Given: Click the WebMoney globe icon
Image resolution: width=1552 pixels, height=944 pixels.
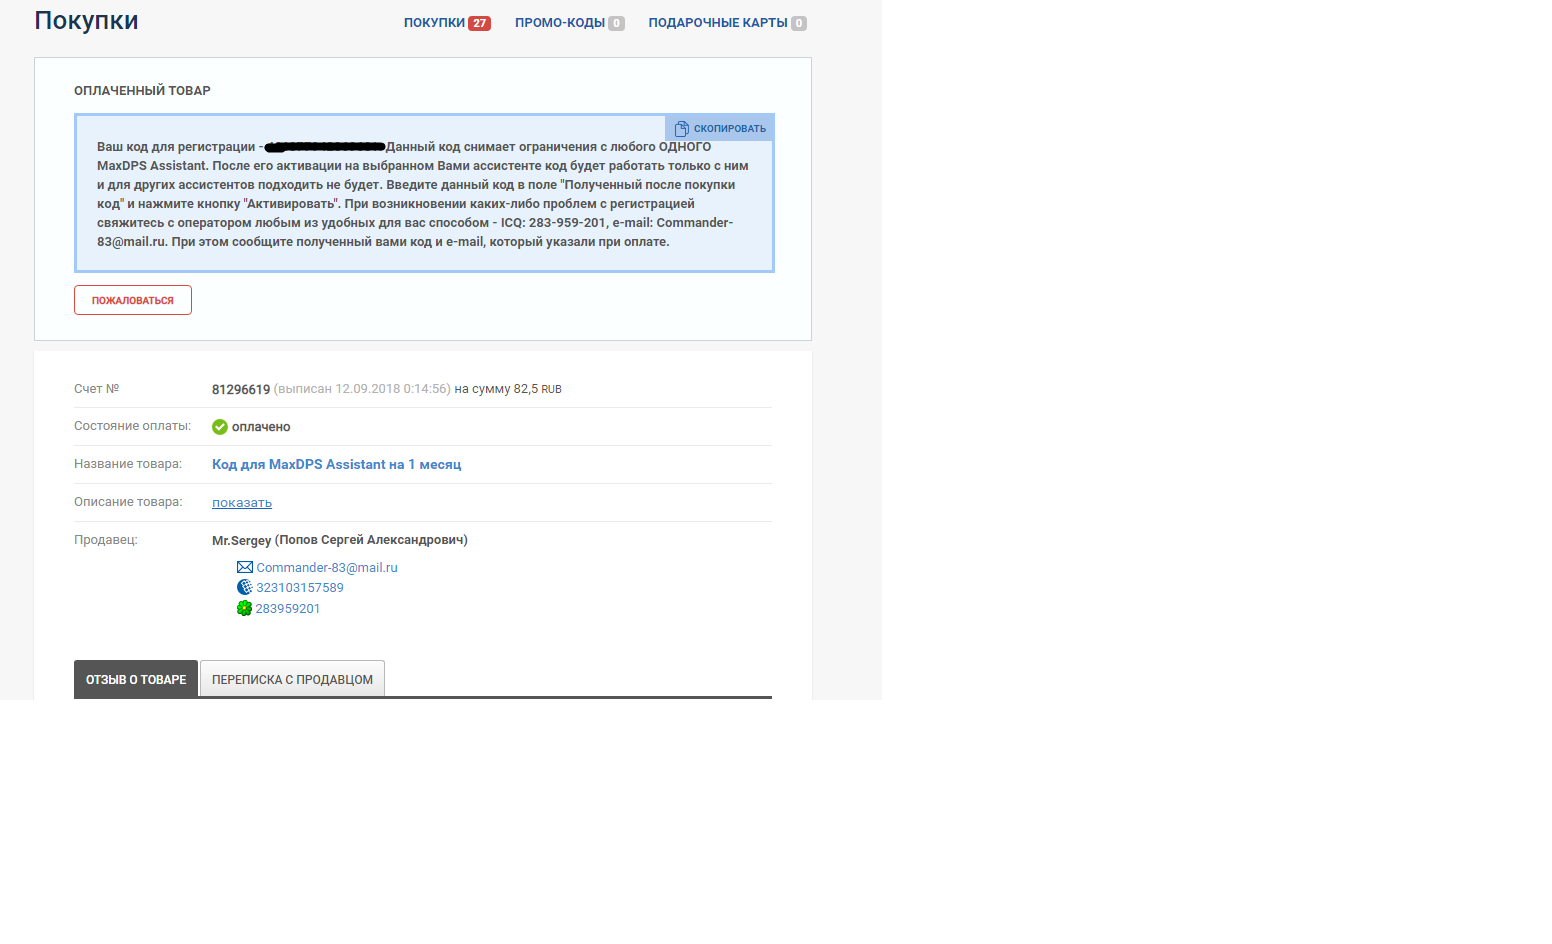Looking at the screenshot, I should coord(244,588).
